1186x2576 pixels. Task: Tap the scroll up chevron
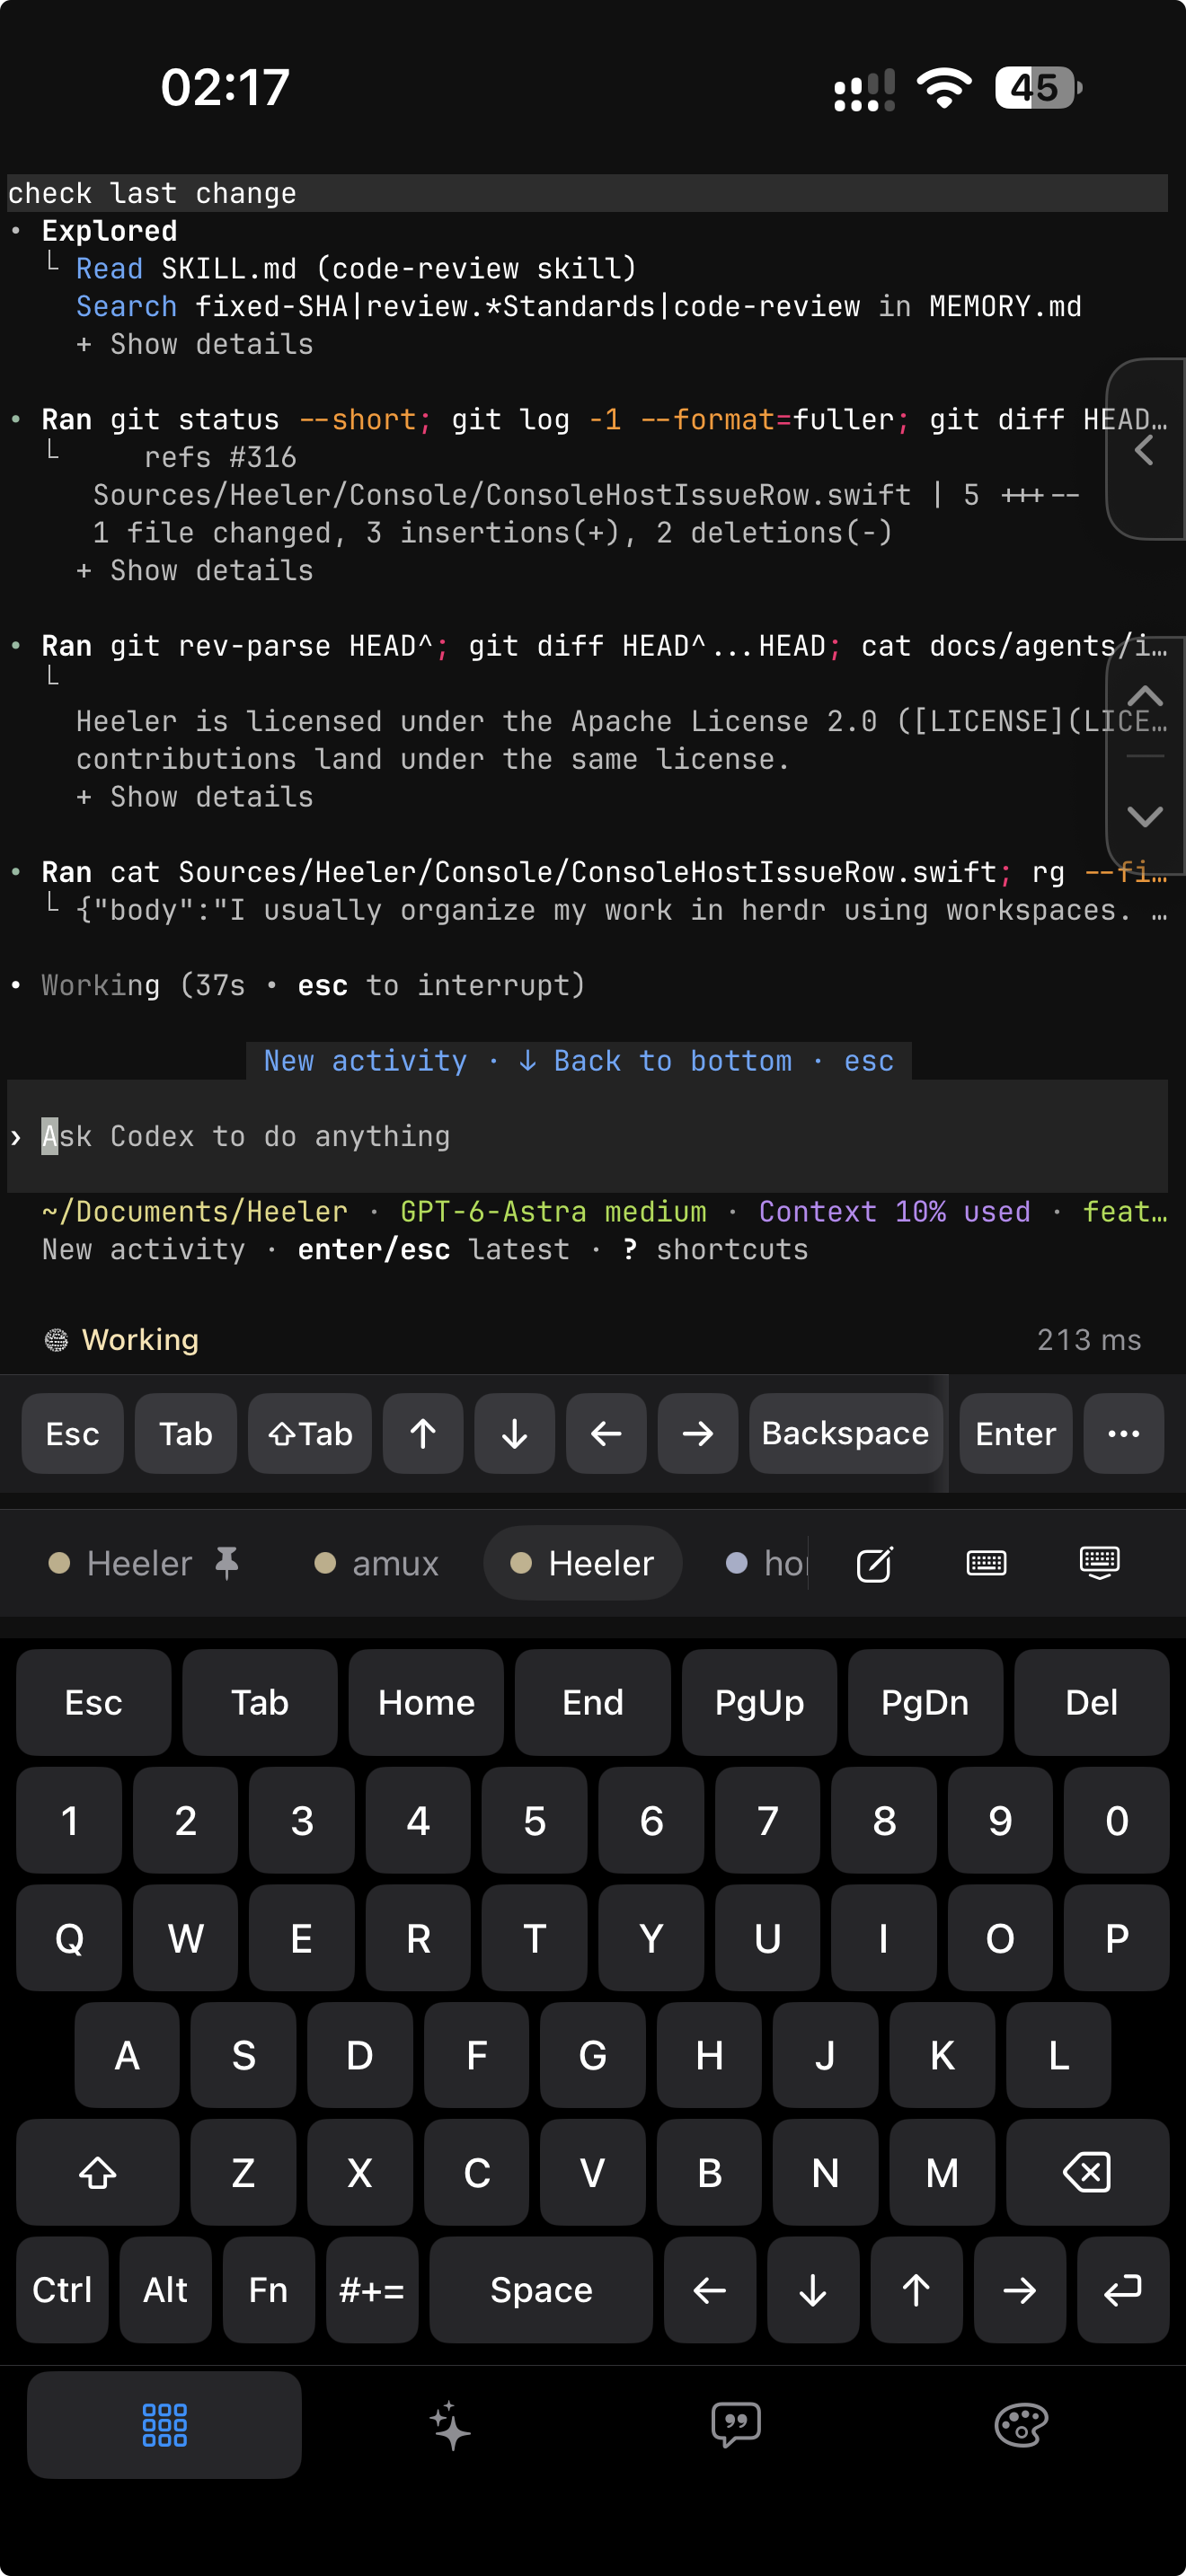click(x=1145, y=696)
